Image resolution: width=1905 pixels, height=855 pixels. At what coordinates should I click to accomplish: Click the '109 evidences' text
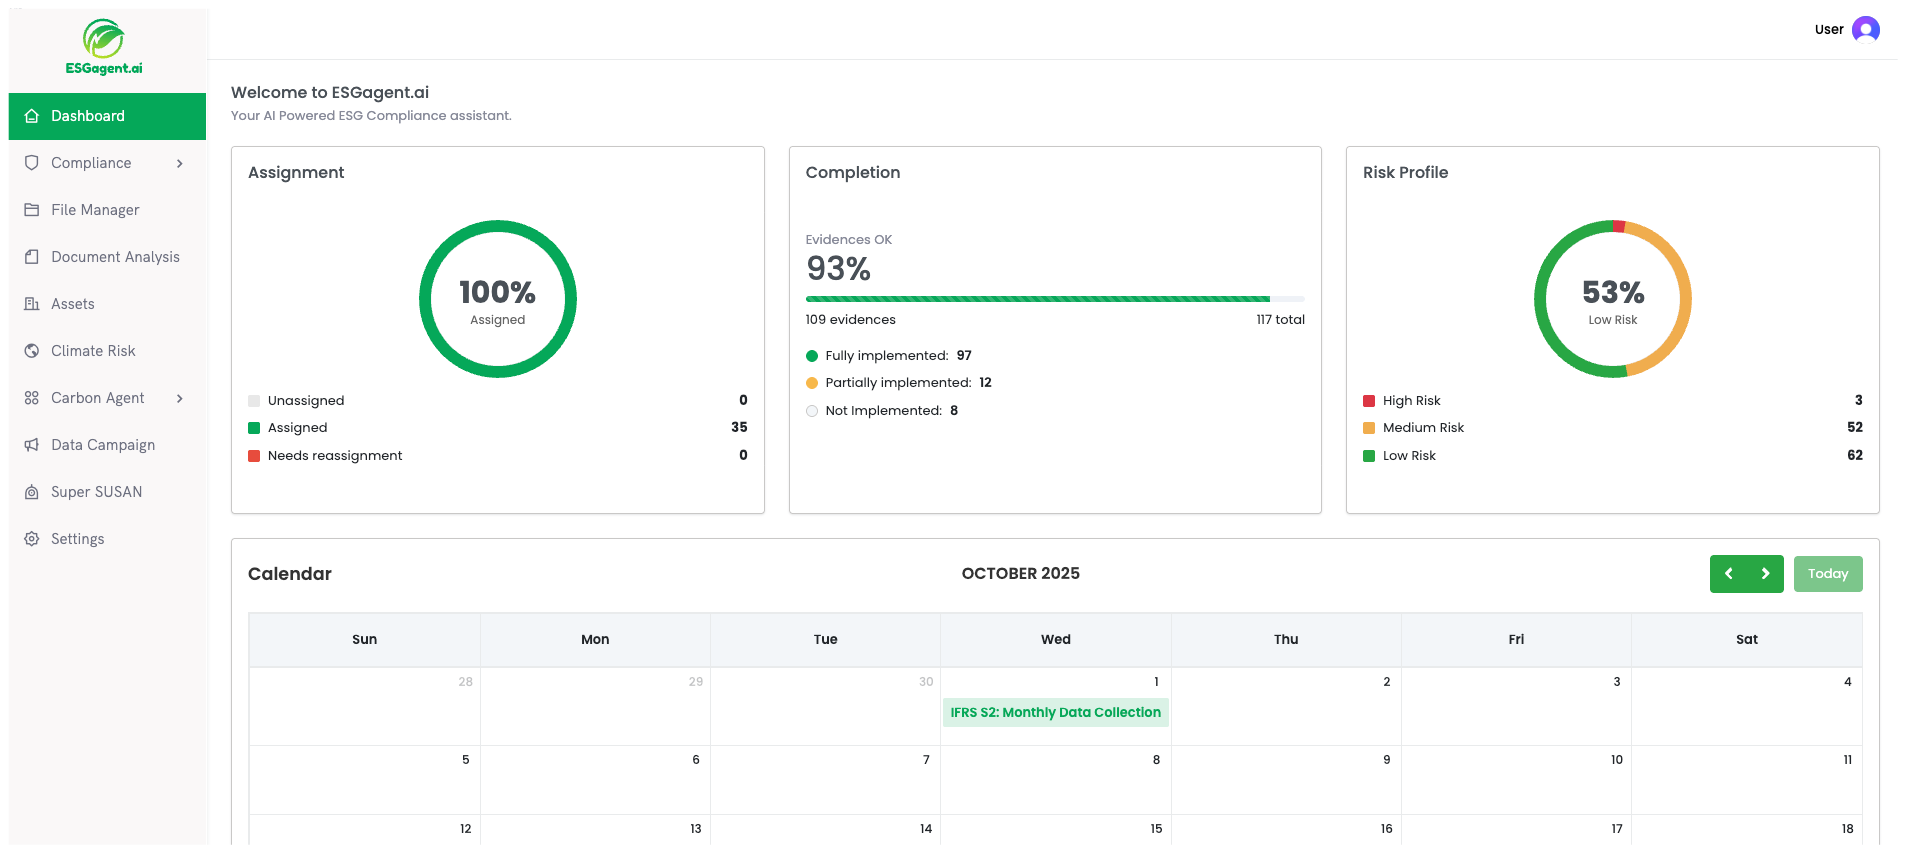[851, 320]
